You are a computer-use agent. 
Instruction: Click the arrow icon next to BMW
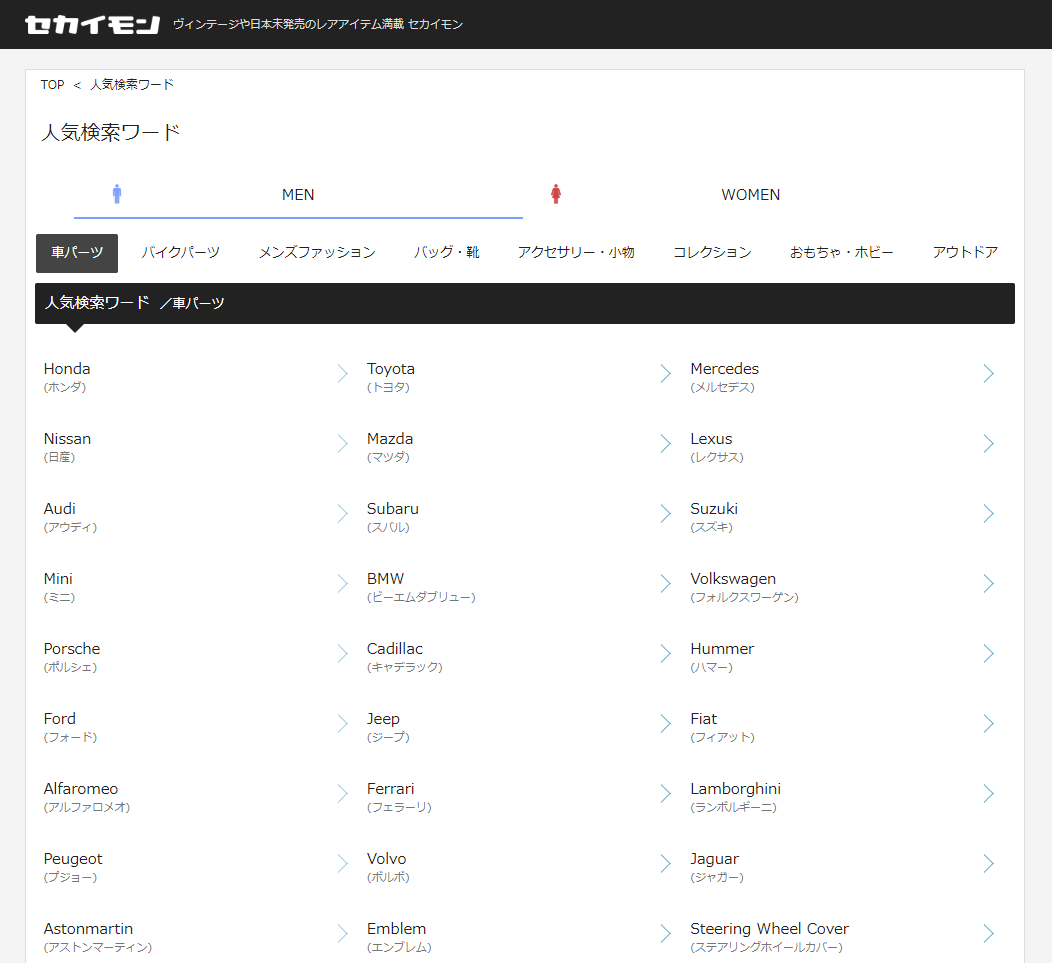[x=665, y=584]
